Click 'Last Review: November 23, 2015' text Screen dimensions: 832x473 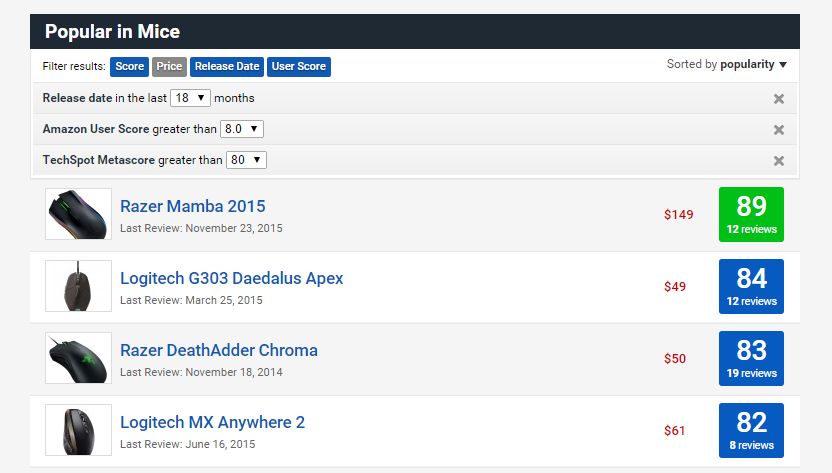point(201,228)
